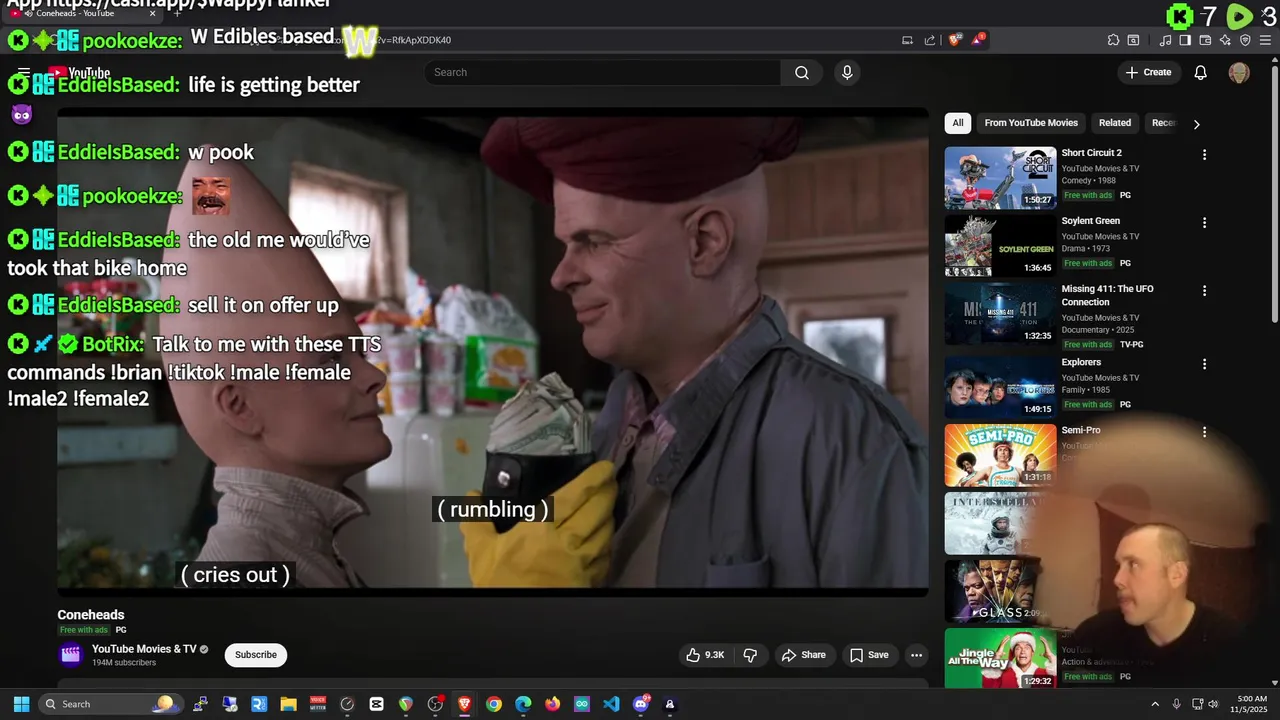1280x720 pixels.
Task: Click the Coneheads video title text
Action: [91, 615]
